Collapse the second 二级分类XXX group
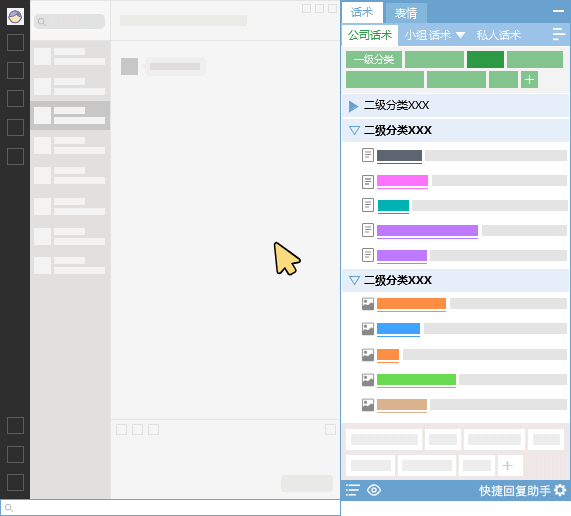 (354, 130)
